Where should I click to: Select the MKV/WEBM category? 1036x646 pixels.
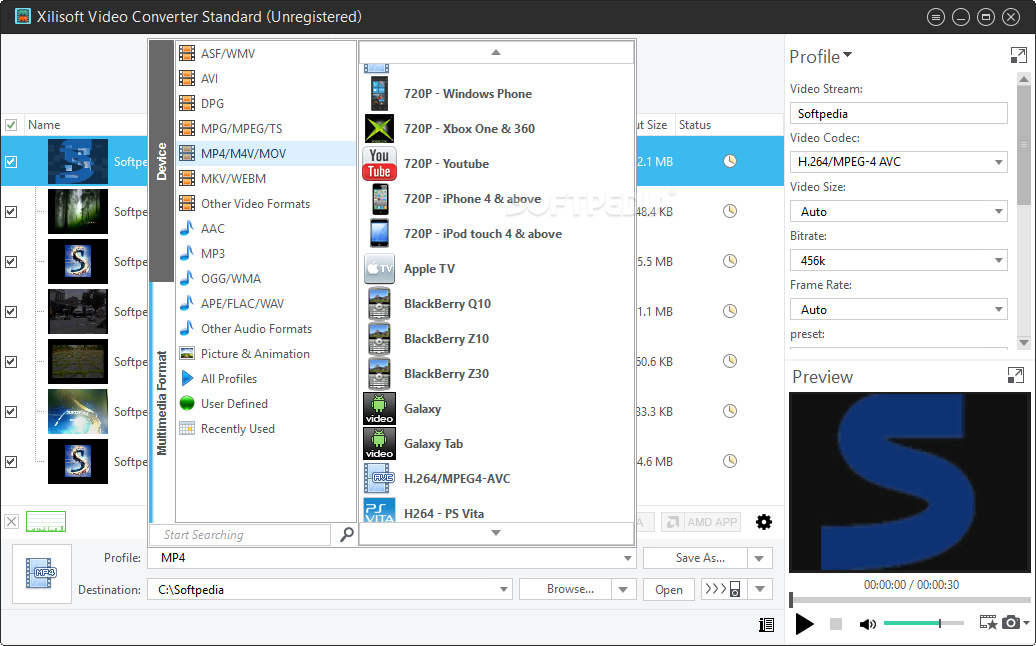pos(266,179)
